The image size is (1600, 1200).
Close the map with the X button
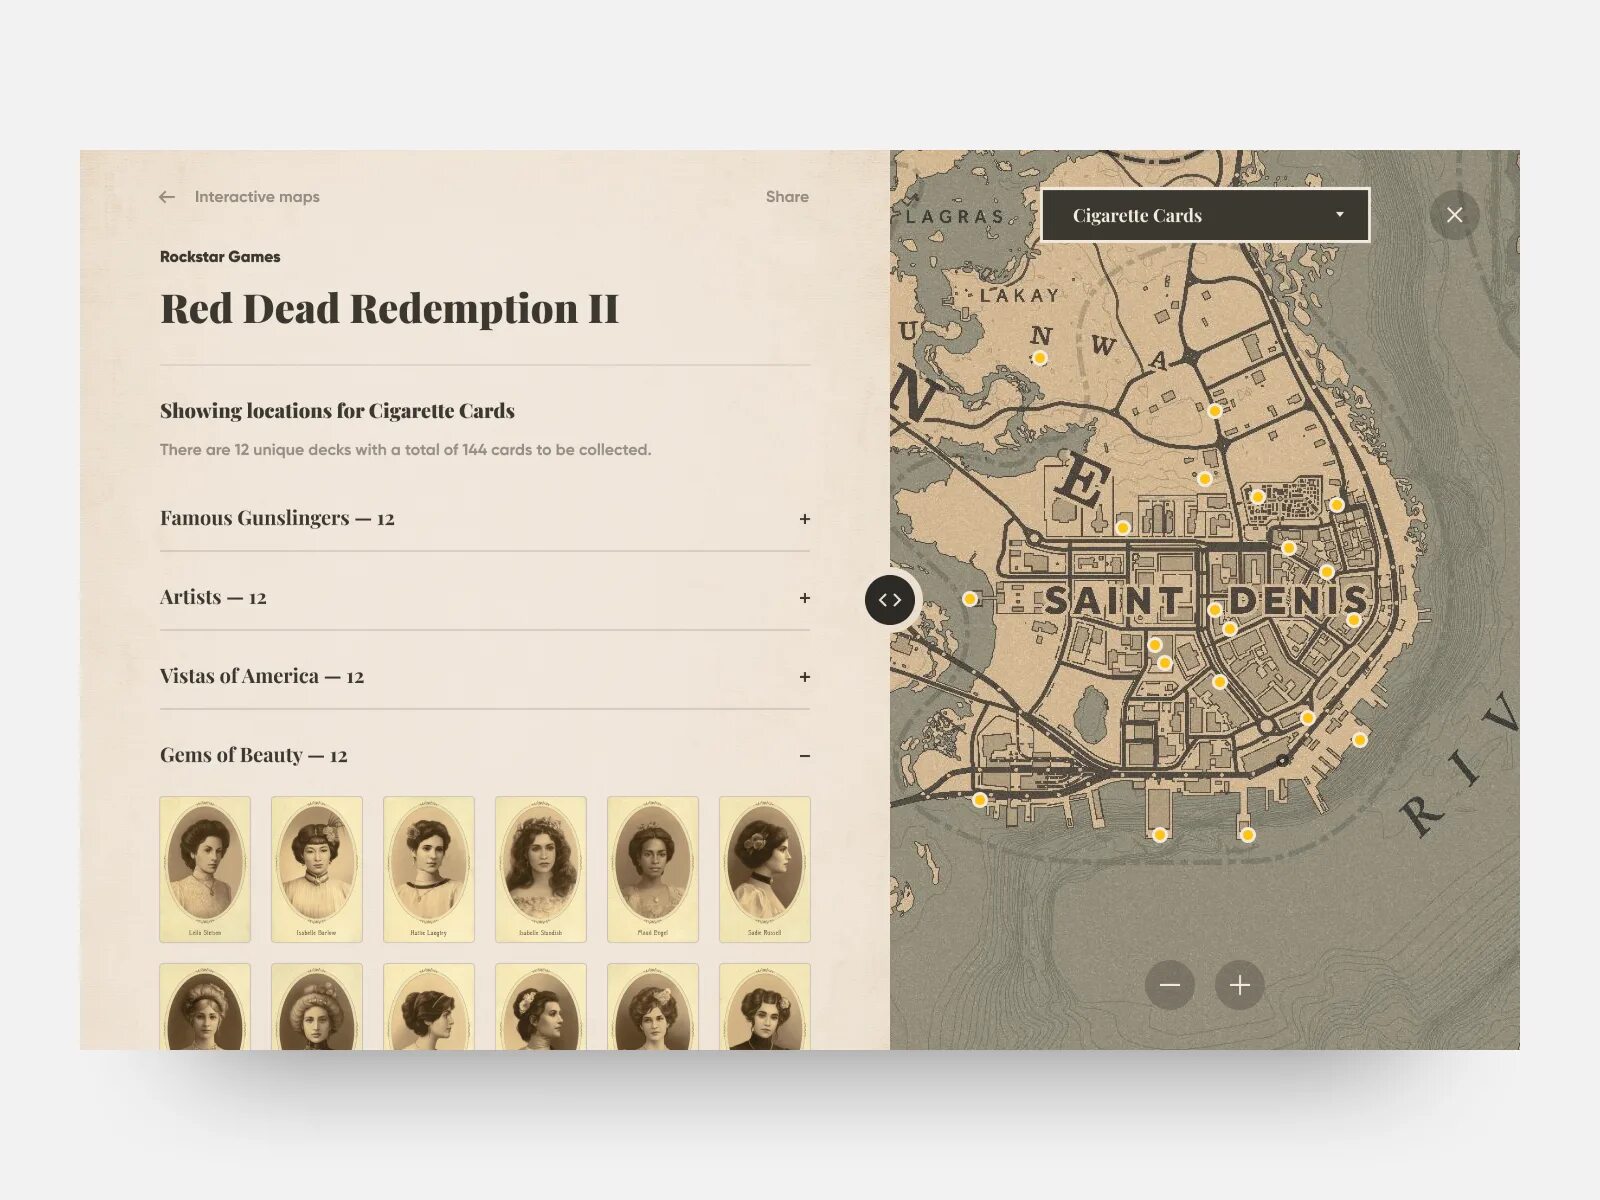pos(1455,215)
